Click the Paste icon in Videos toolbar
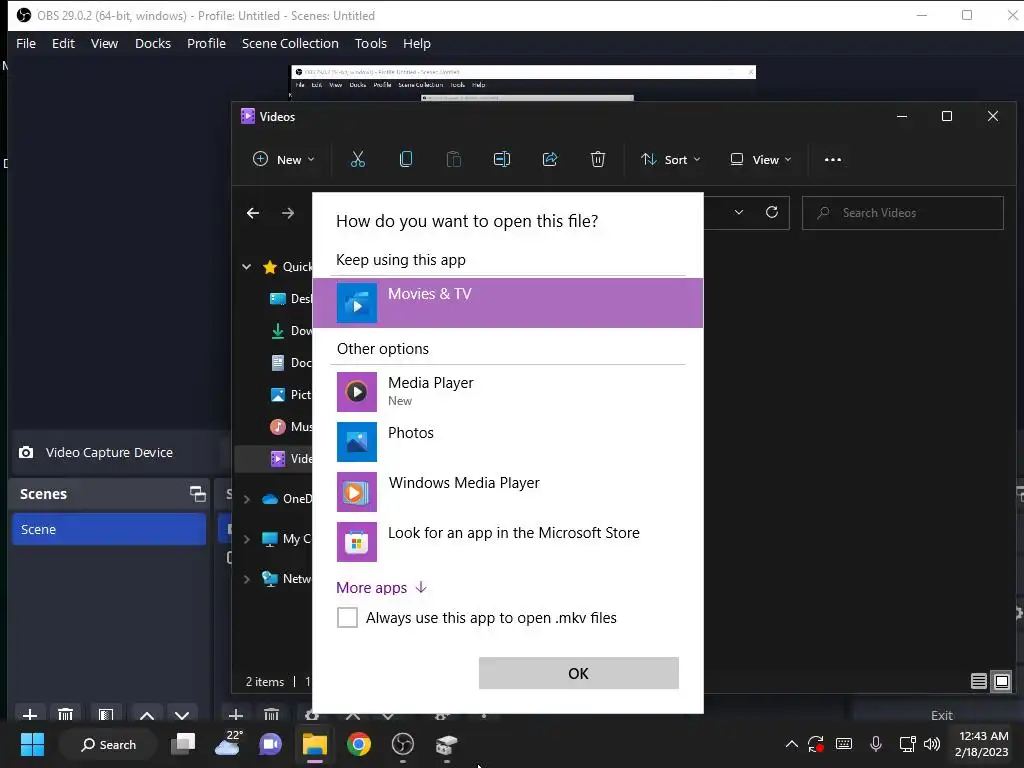 [x=454, y=159]
